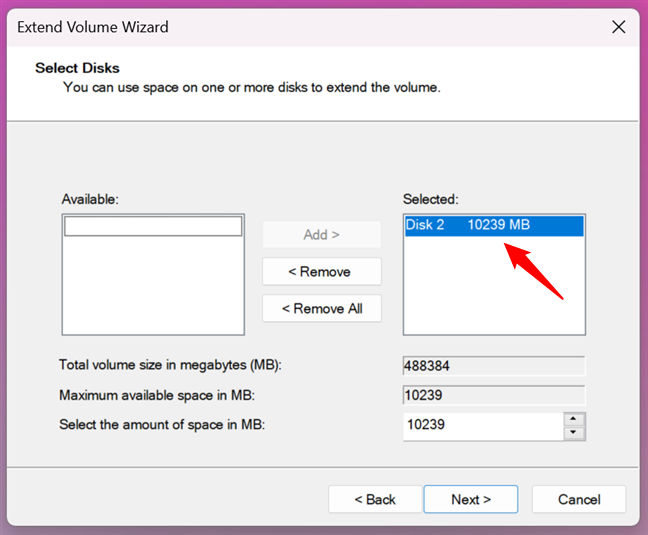
Task: Click the Select Disks heading
Action: (77, 68)
